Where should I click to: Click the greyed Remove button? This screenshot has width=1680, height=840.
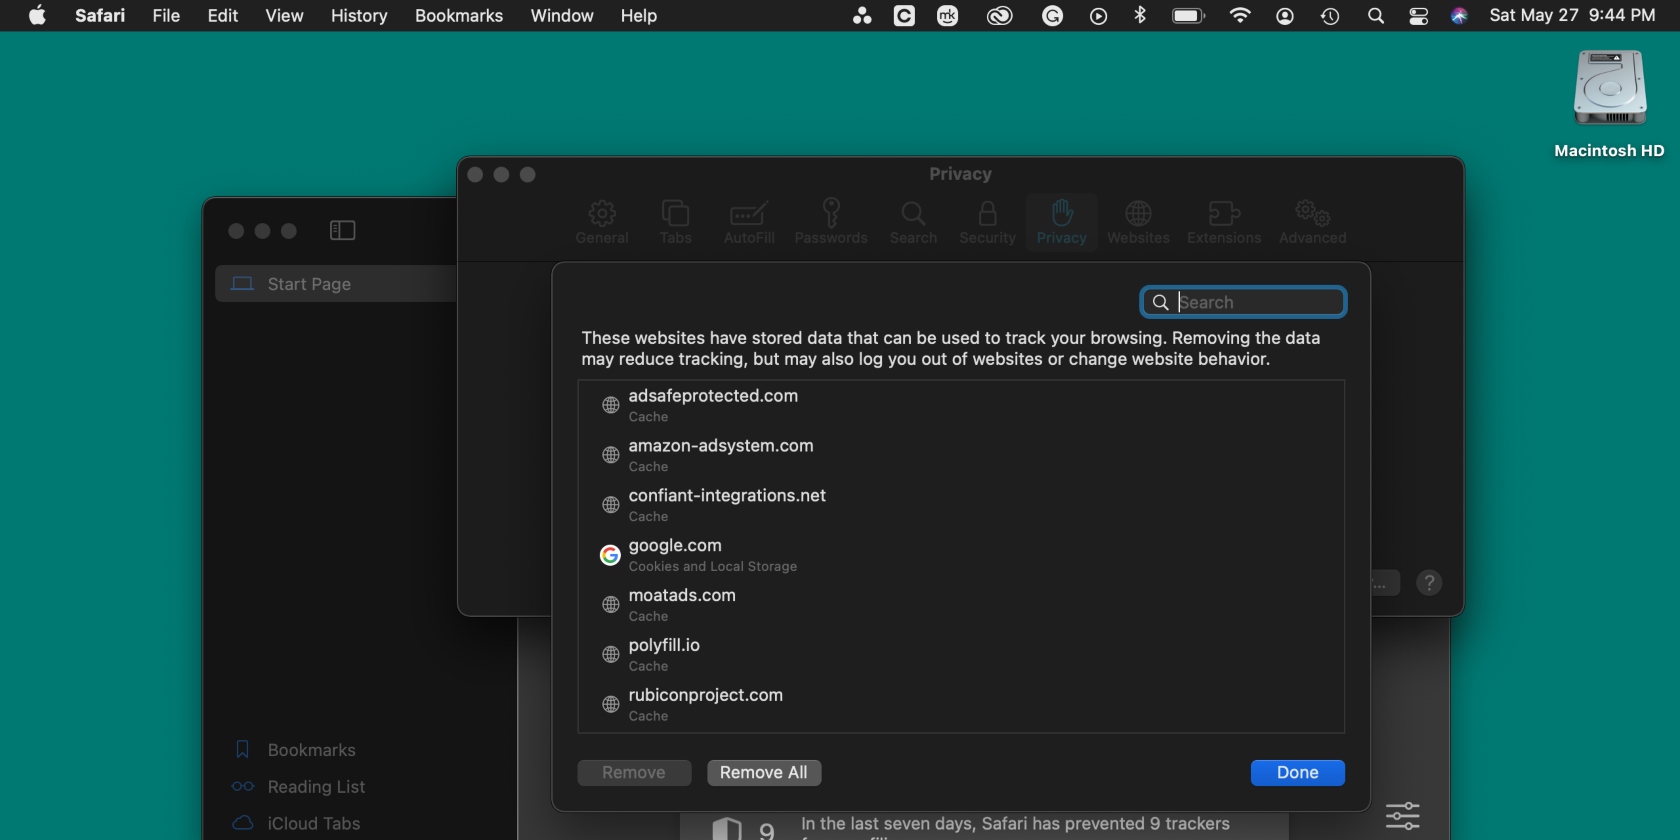(634, 773)
